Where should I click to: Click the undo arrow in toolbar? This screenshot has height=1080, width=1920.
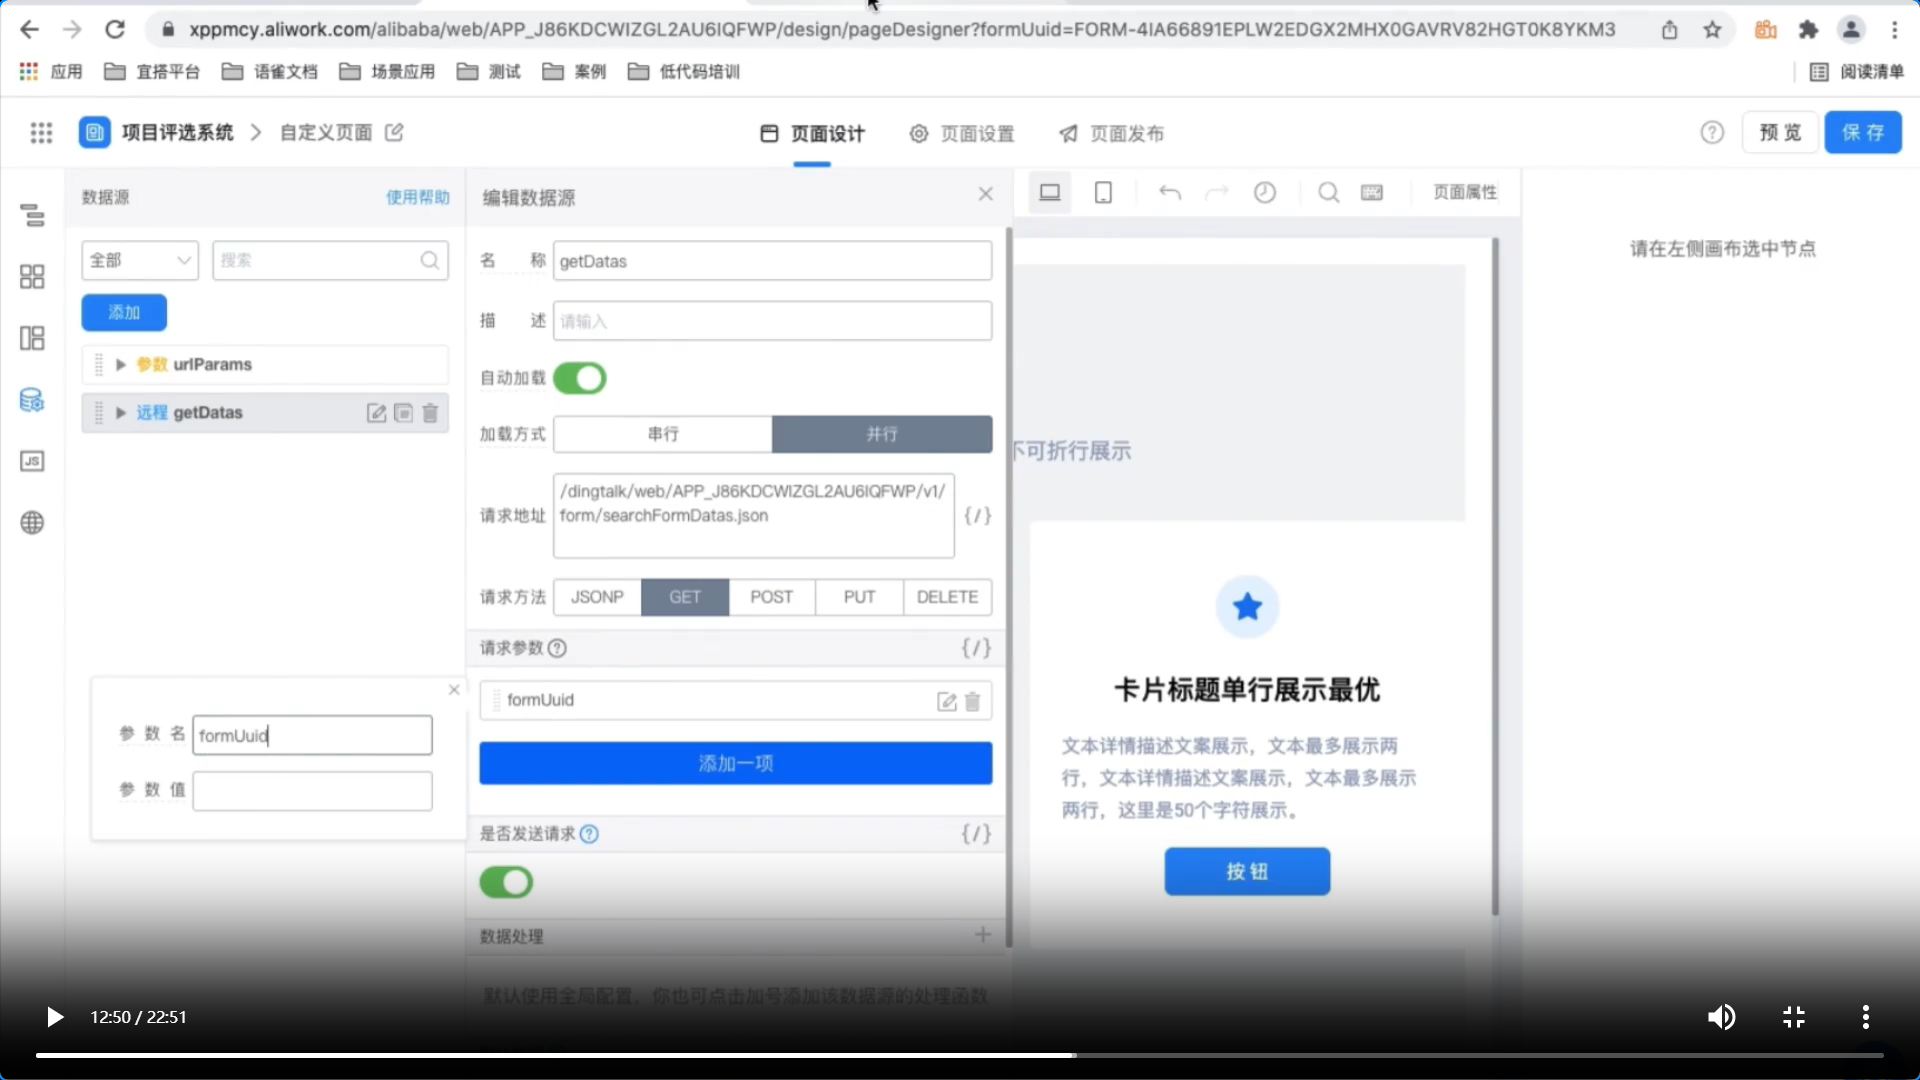[1169, 193]
